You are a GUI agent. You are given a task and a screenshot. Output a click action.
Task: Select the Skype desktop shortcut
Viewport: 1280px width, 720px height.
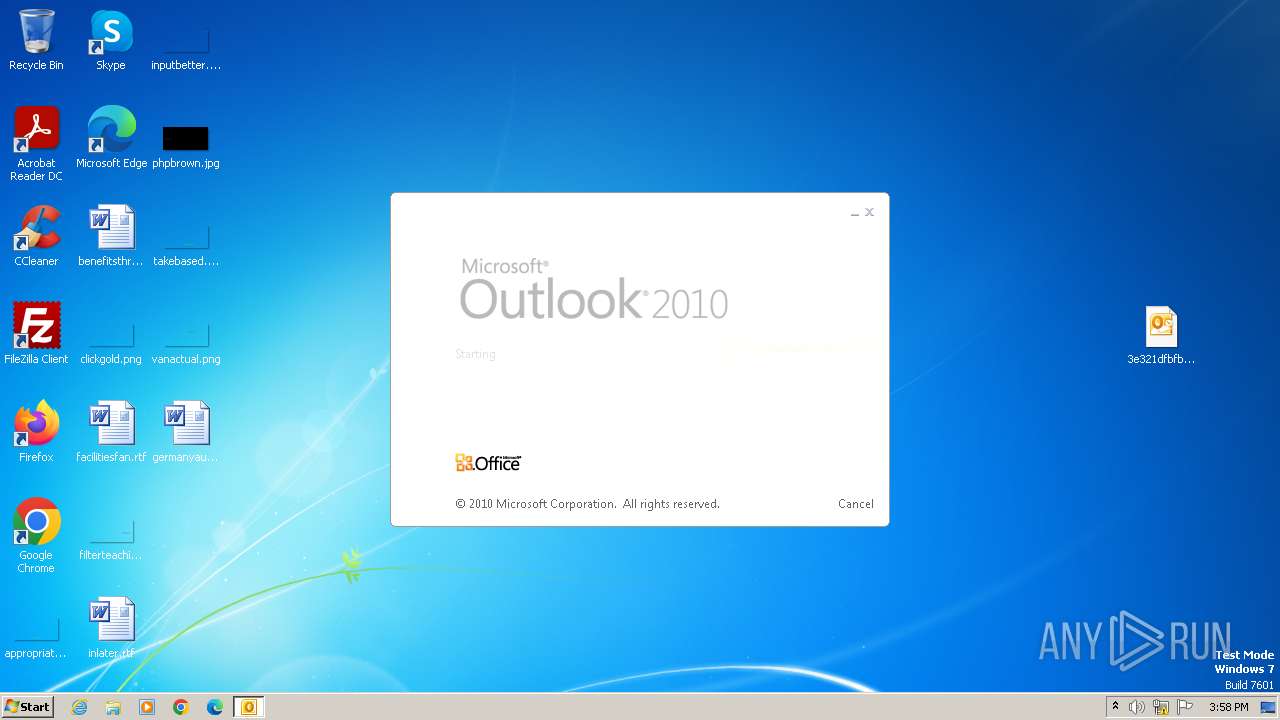point(111,41)
